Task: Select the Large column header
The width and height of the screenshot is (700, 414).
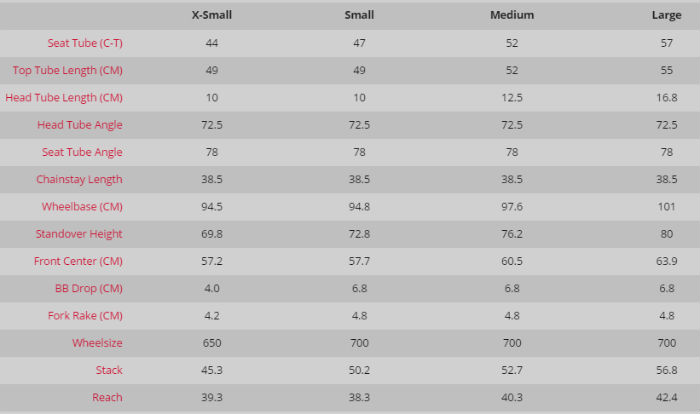Action: tap(666, 15)
